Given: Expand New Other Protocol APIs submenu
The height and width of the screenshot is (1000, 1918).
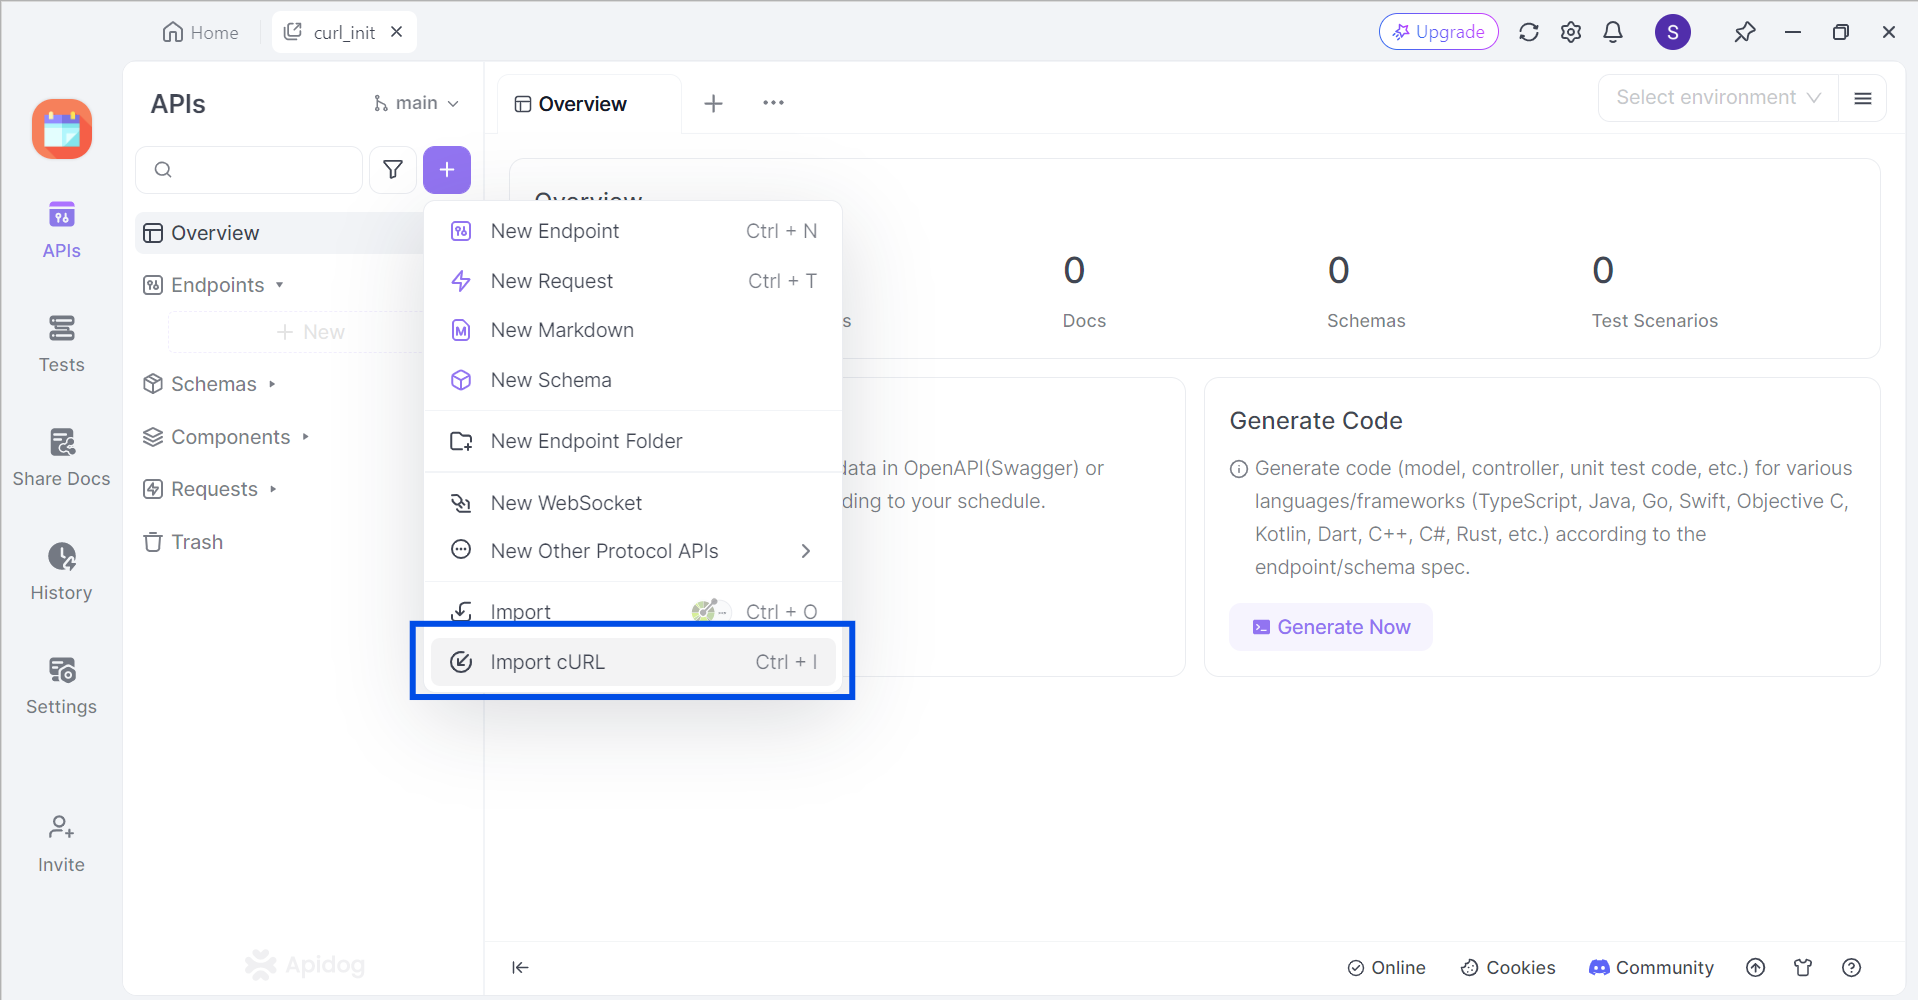Looking at the screenshot, I should (633, 551).
